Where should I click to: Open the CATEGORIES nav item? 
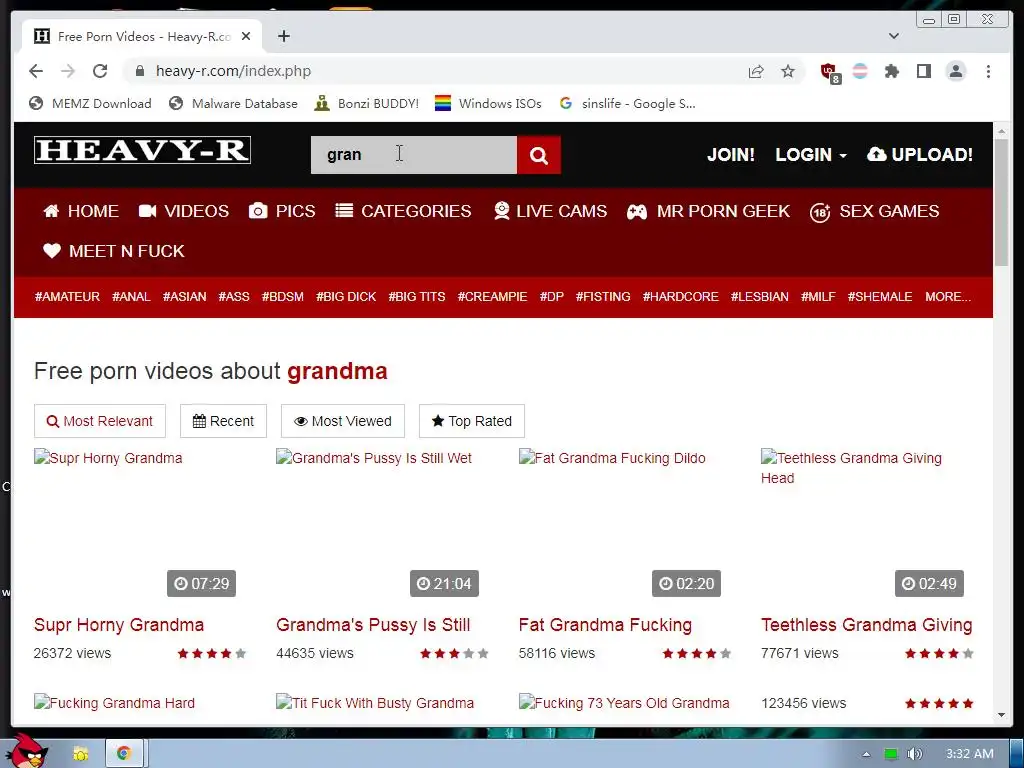(403, 211)
